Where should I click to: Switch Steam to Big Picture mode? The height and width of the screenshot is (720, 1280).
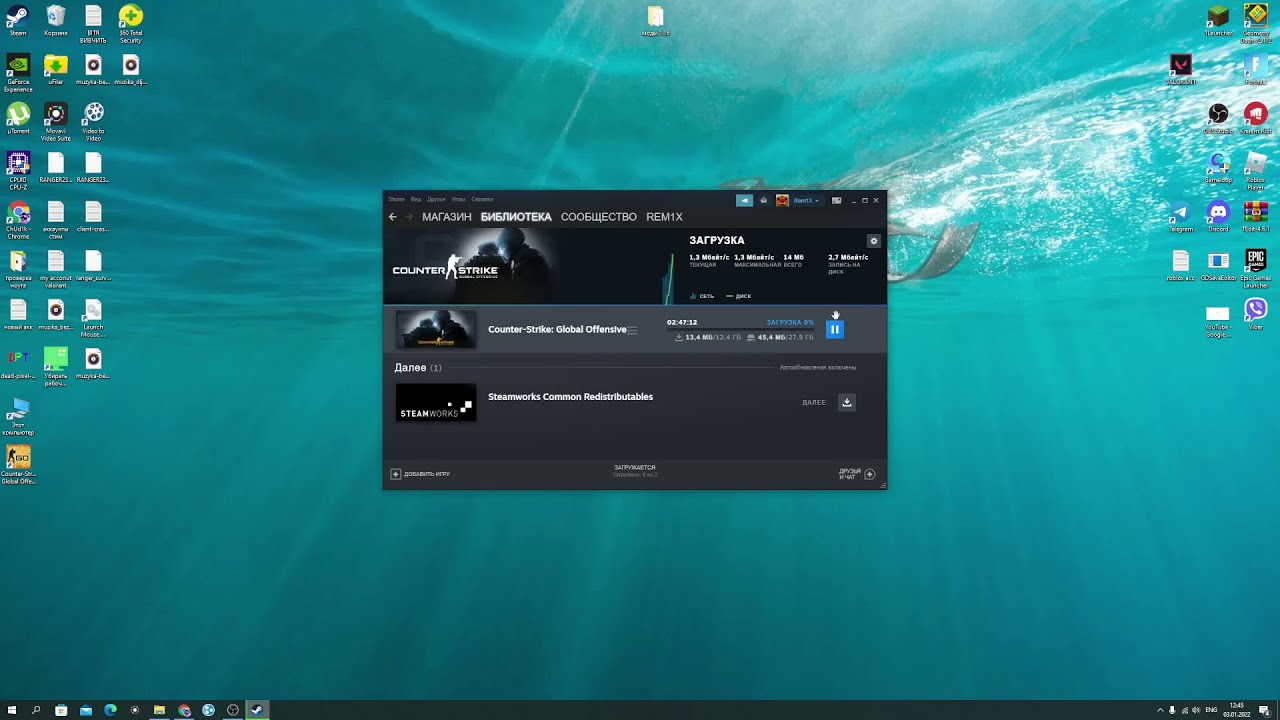click(837, 200)
